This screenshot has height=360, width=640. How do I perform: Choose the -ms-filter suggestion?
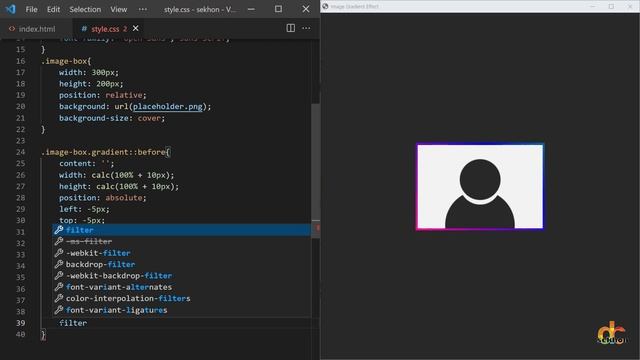click(181, 241)
